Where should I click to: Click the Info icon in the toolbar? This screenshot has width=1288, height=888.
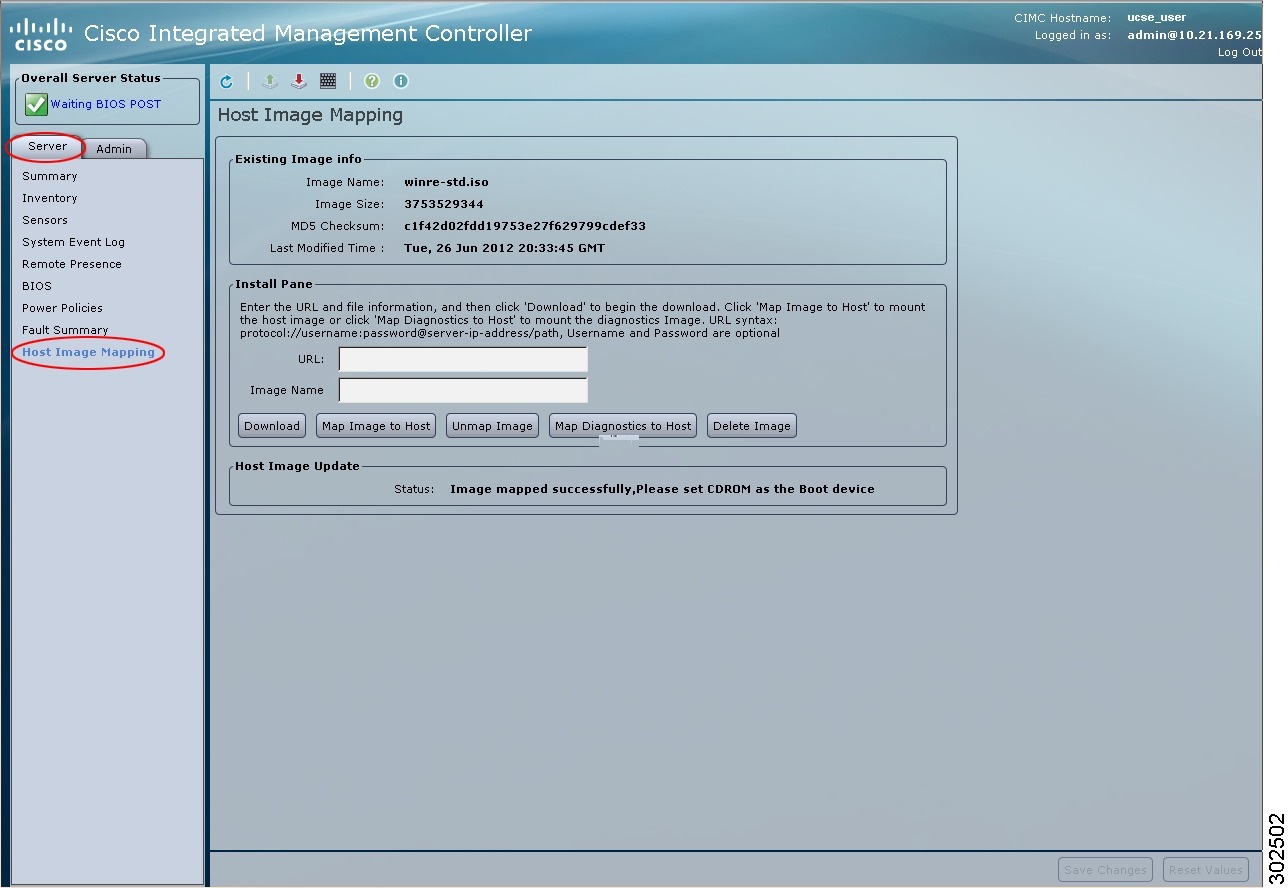401,81
